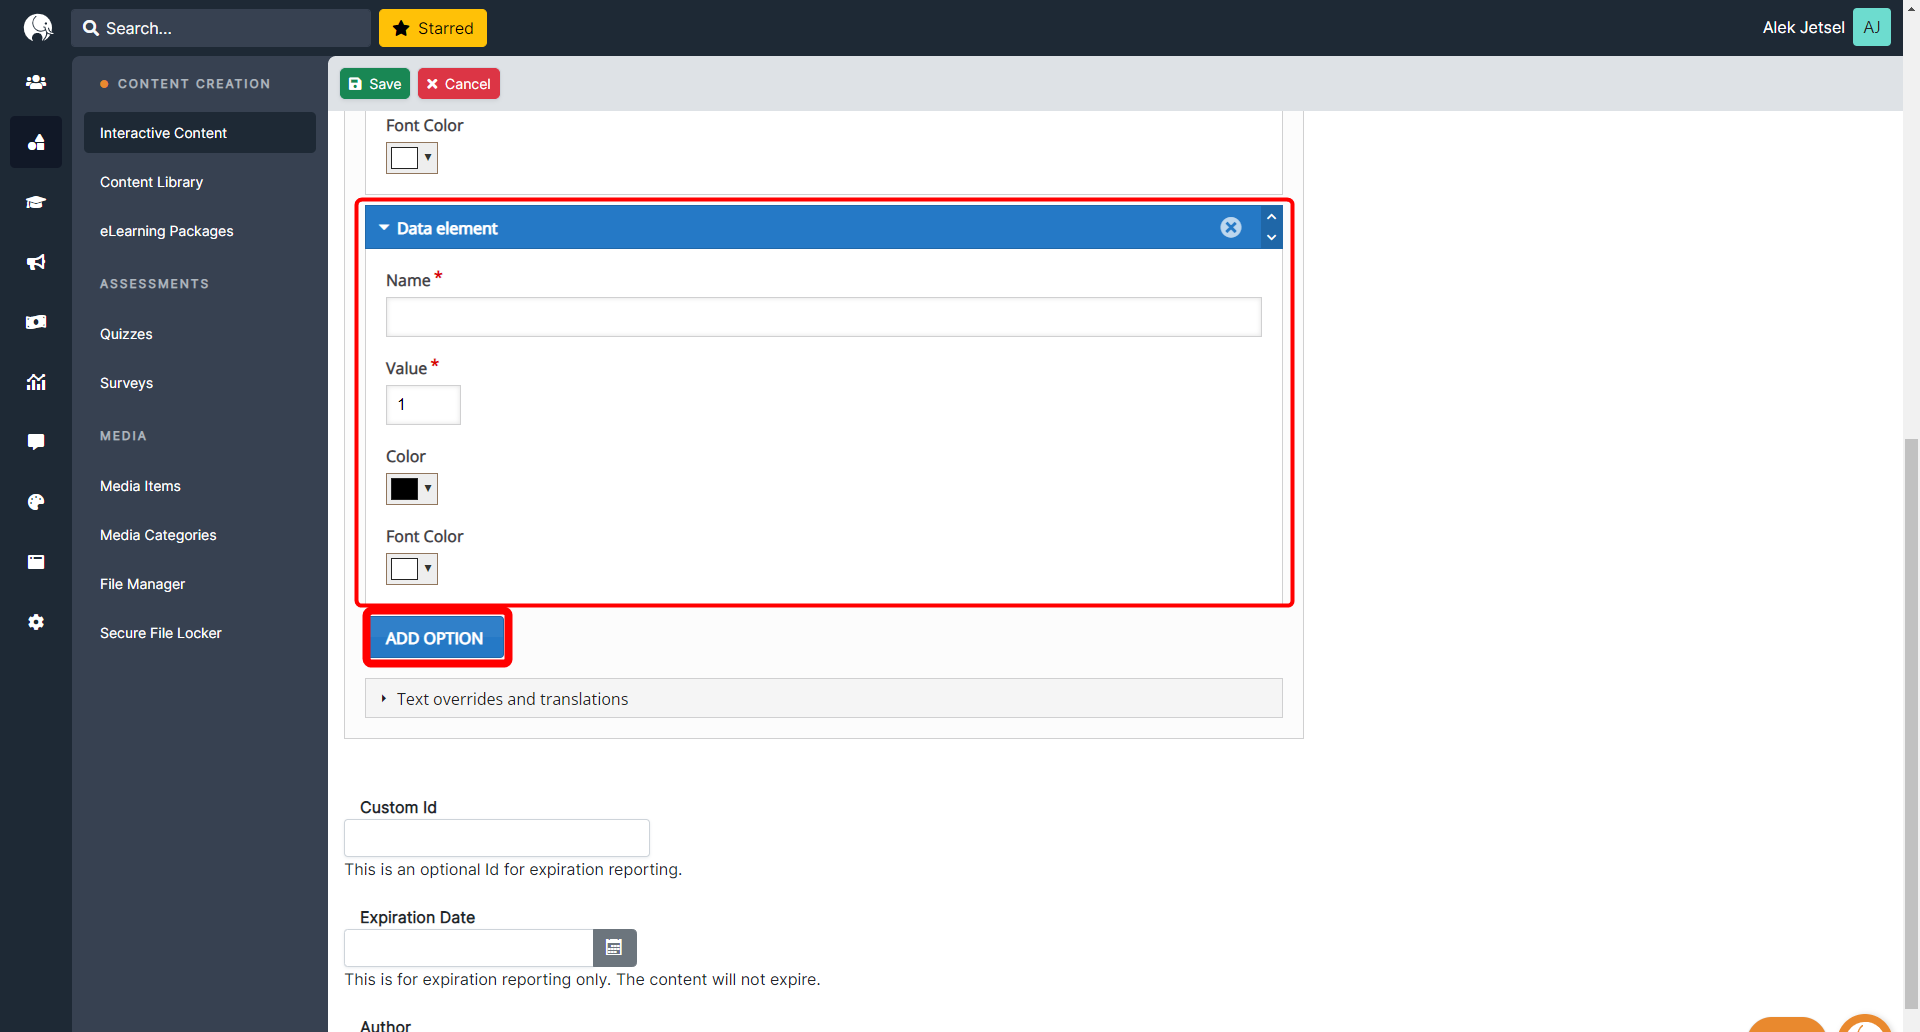Open the chat bubble sidebar icon
Image resolution: width=1920 pixels, height=1032 pixels.
tap(36, 442)
